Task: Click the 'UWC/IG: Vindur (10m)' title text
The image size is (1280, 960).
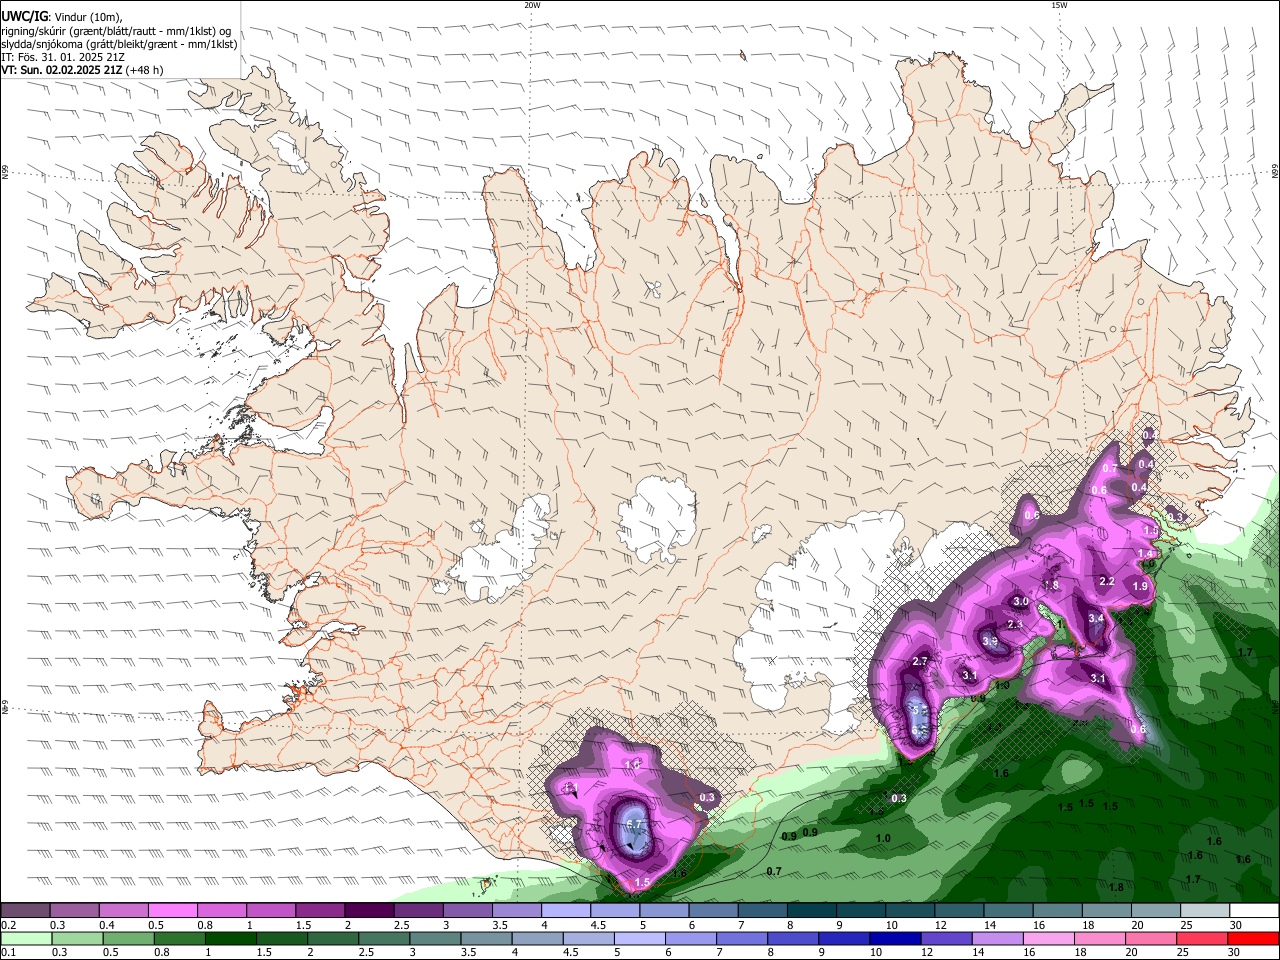Action: point(61,17)
